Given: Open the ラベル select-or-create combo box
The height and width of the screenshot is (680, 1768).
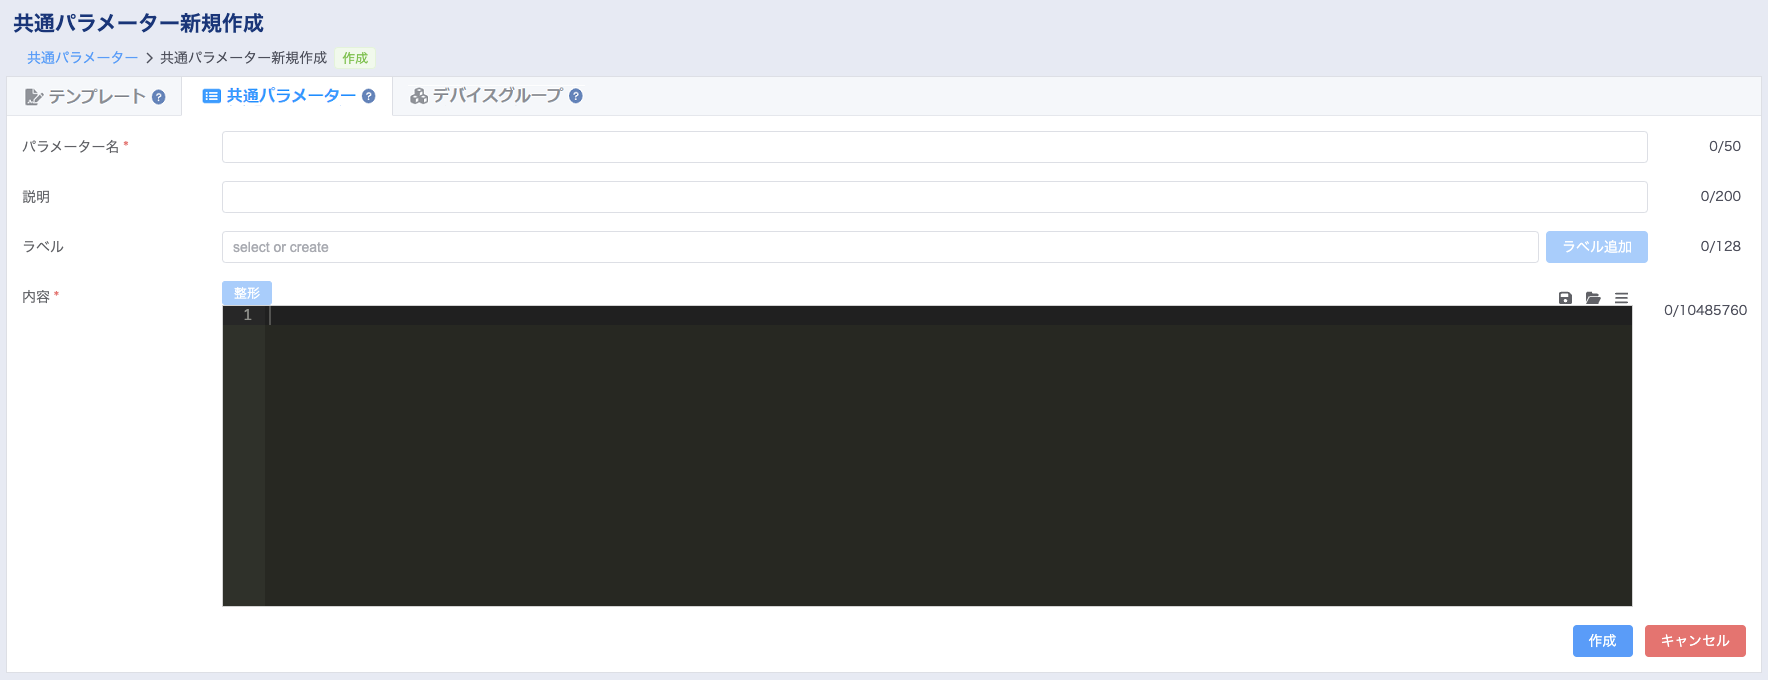Looking at the screenshot, I should point(880,247).
